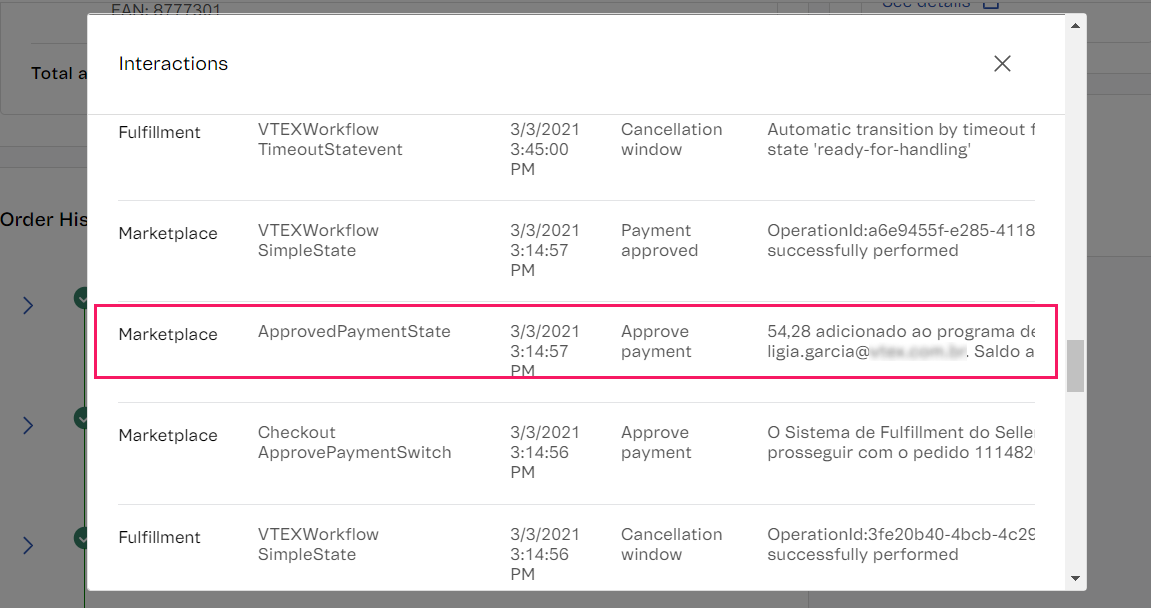
Task: Click the scrollbar down arrow in the Interactions dialog
Action: (1076, 578)
